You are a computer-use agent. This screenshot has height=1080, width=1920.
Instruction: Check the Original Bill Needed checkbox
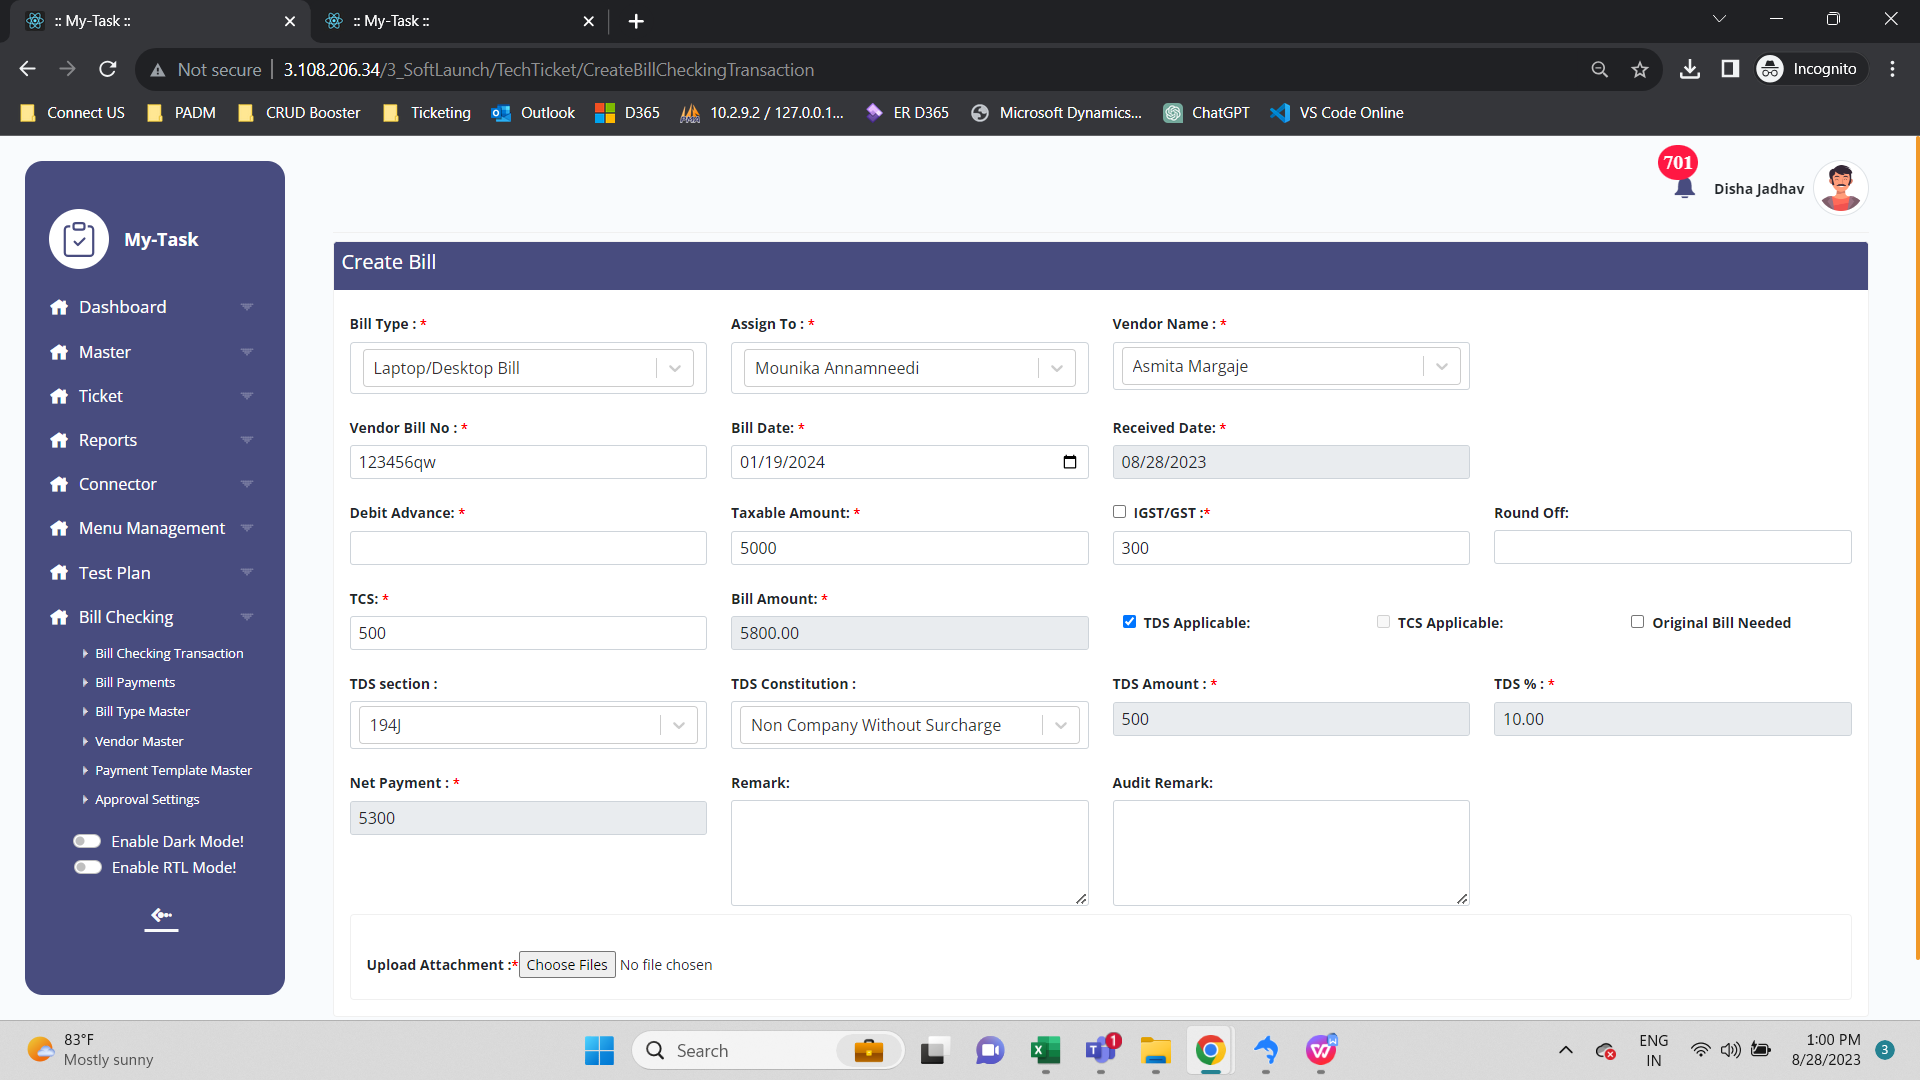(x=1637, y=621)
